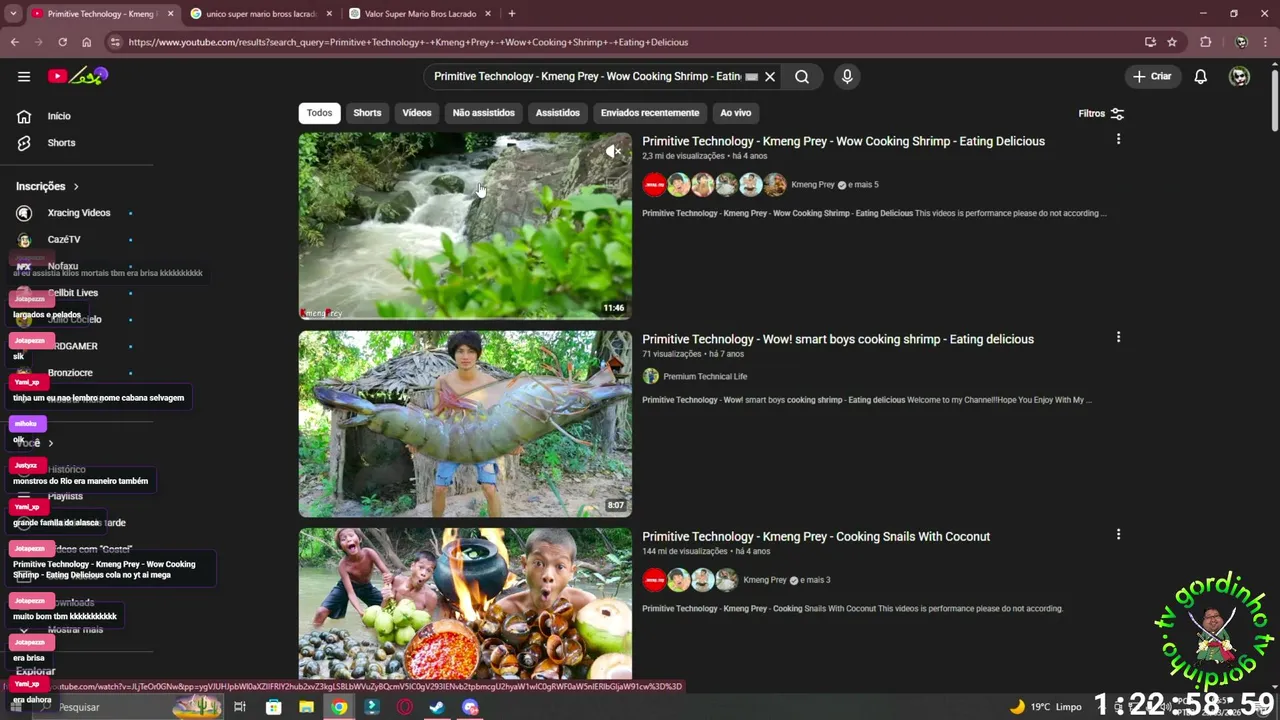Reload the page with the refresh icon

coord(62,42)
